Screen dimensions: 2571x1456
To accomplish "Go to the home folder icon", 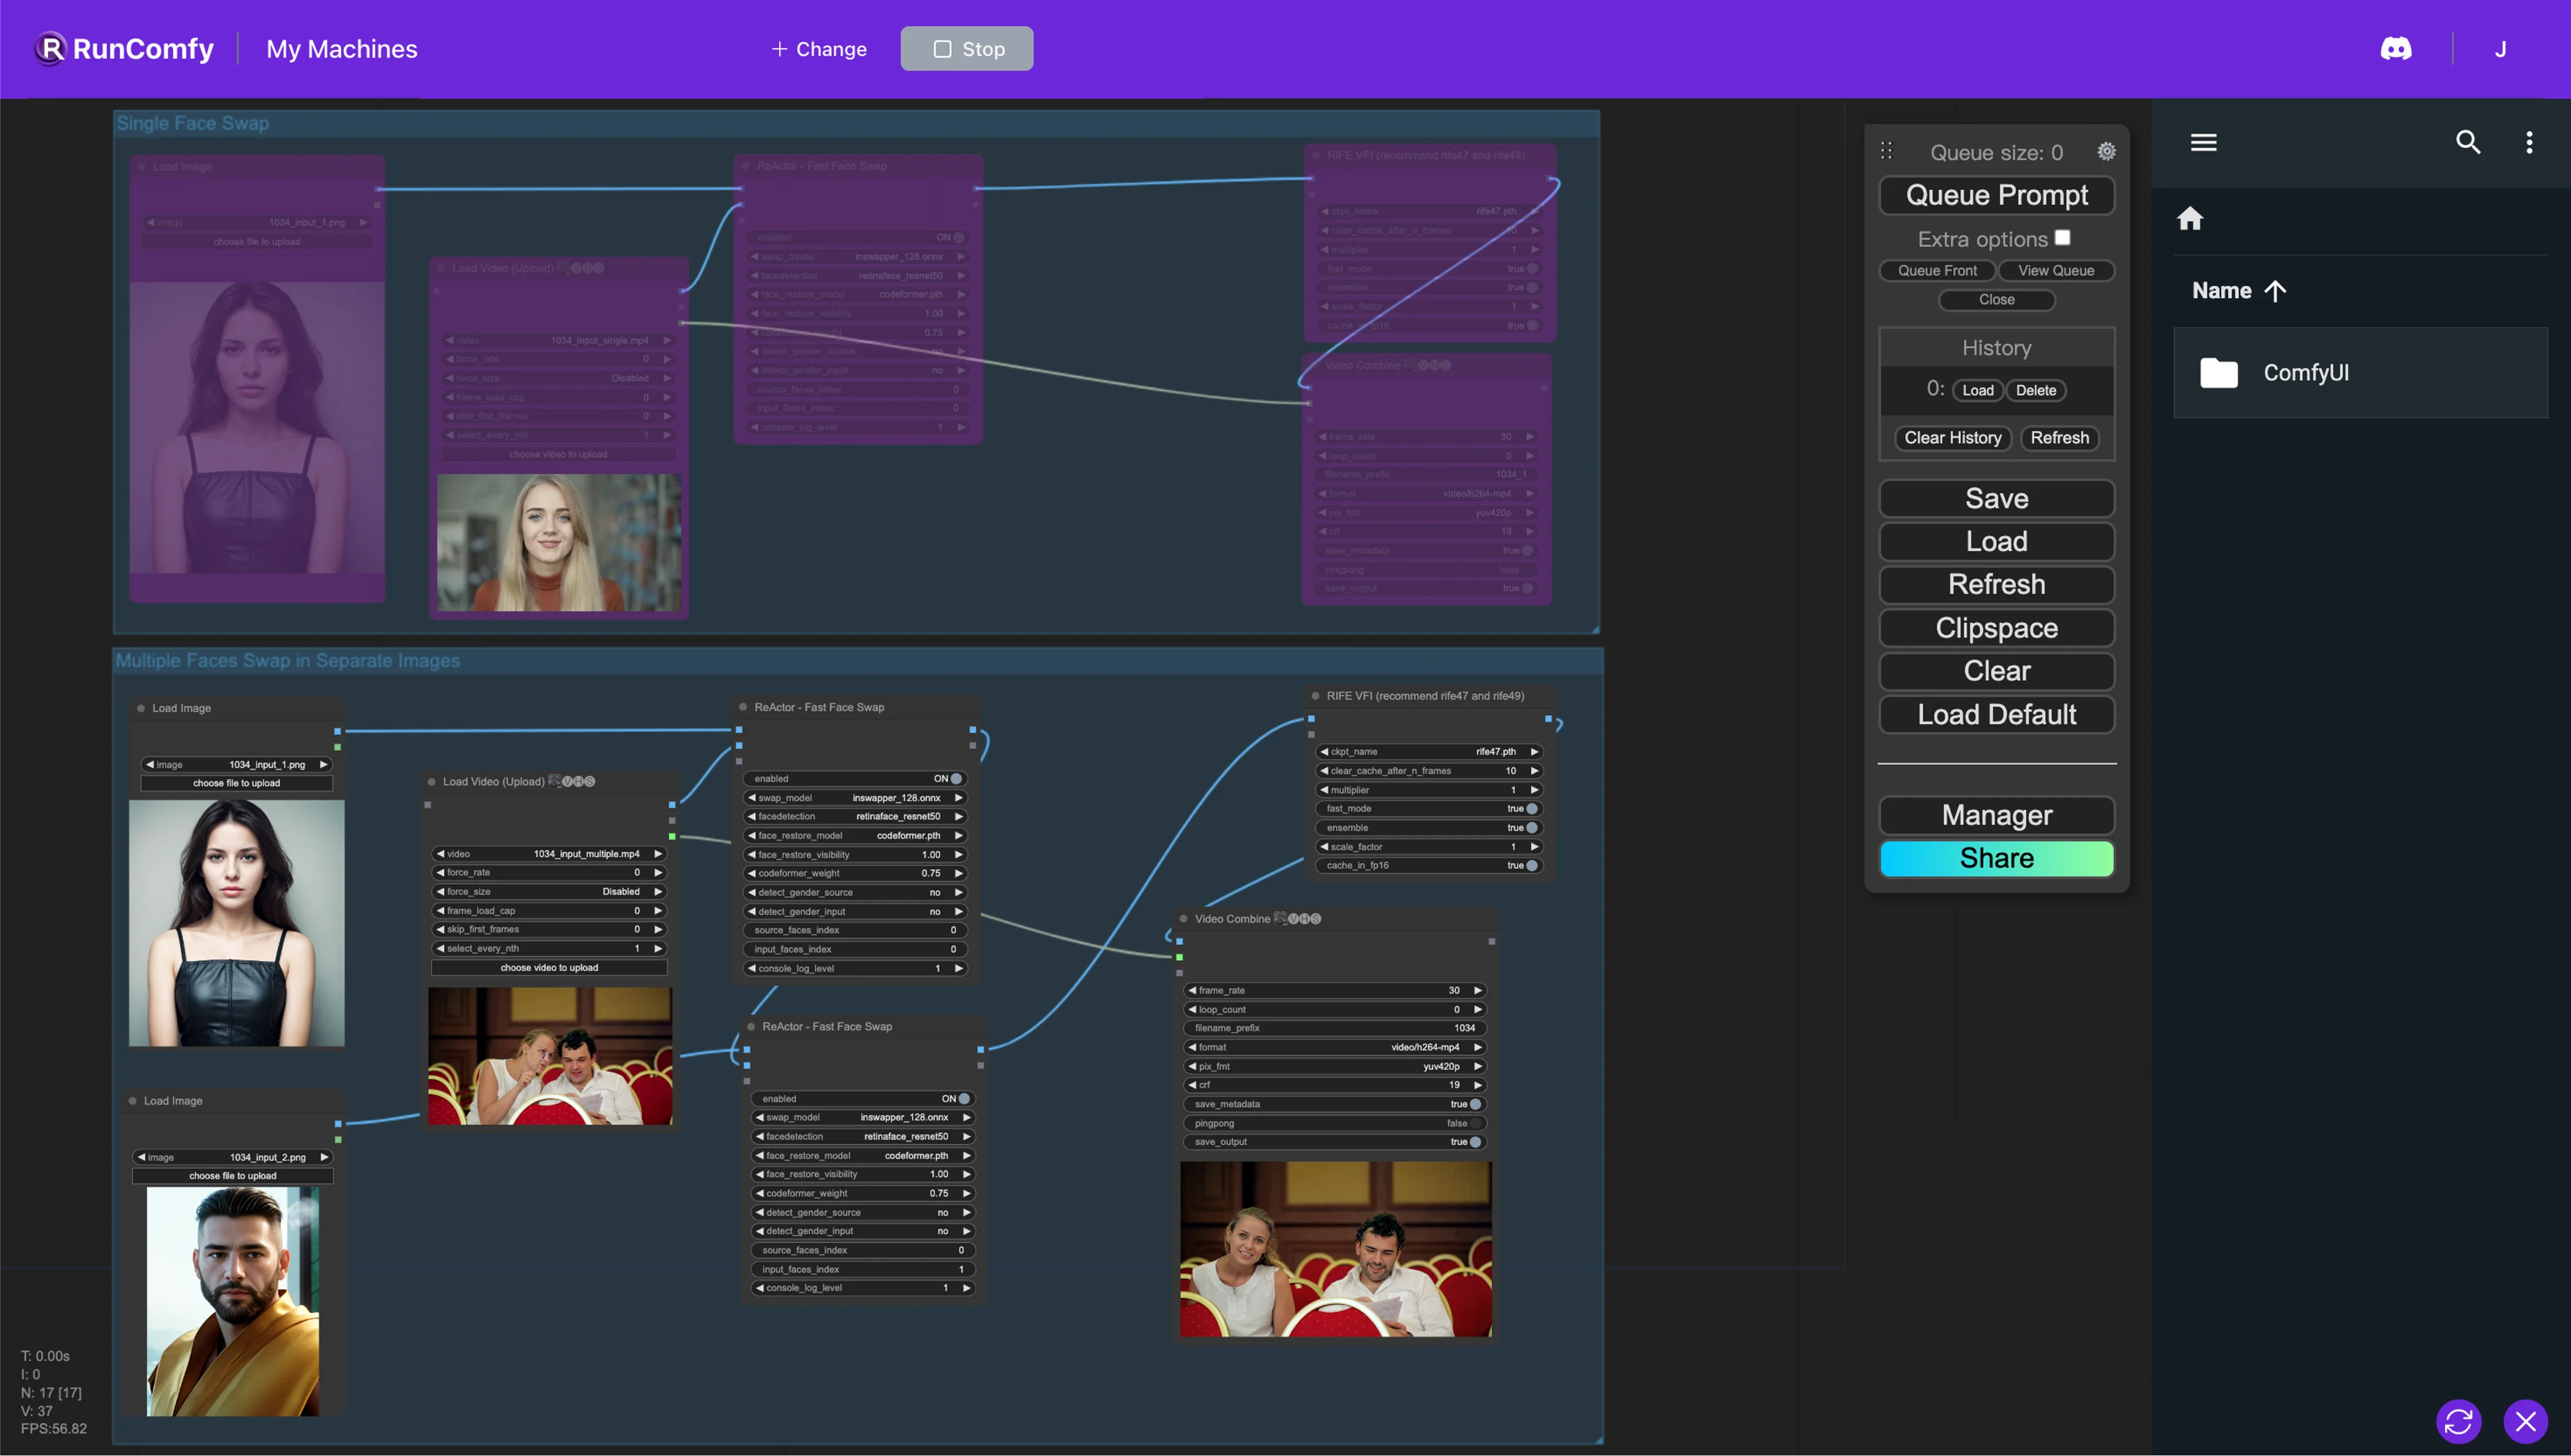I will [2190, 219].
